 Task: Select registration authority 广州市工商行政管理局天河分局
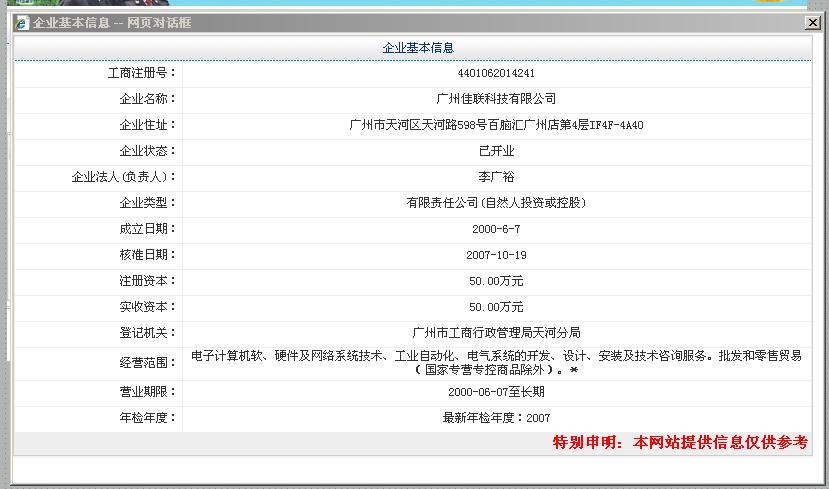point(496,333)
